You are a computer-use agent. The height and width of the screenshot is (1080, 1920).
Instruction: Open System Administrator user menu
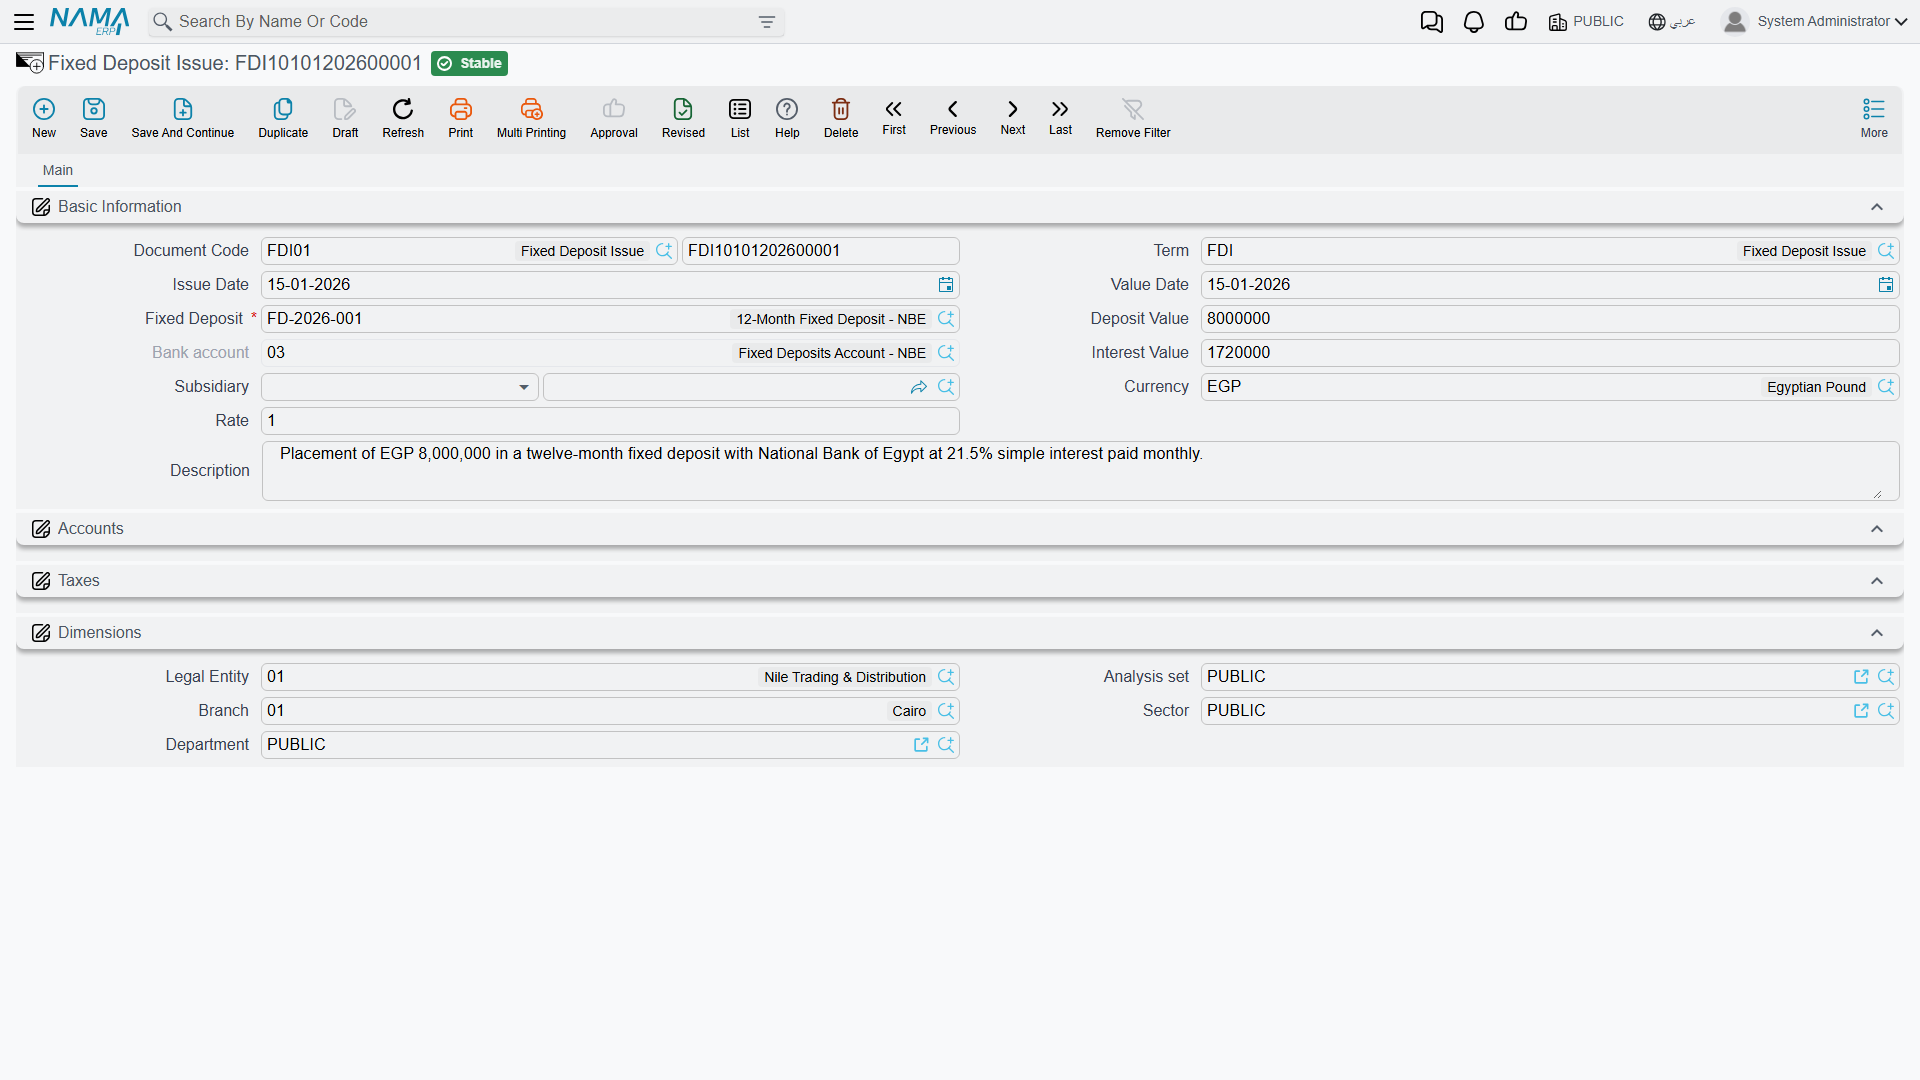[x=1815, y=22]
